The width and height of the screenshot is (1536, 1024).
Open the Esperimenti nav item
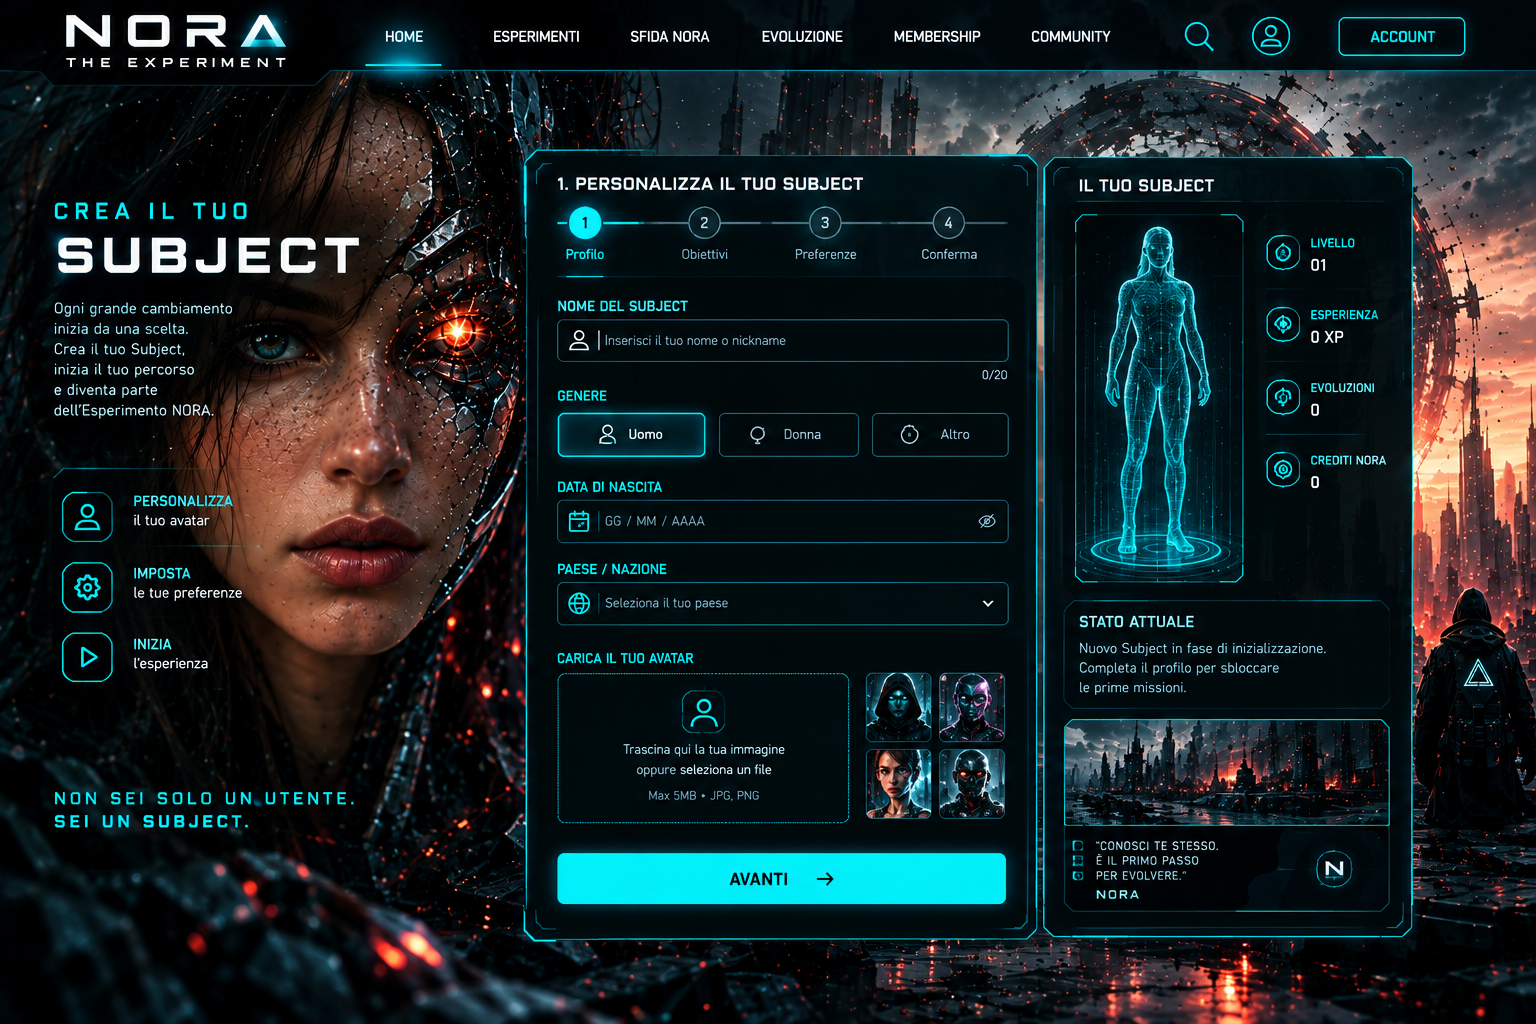(536, 37)
